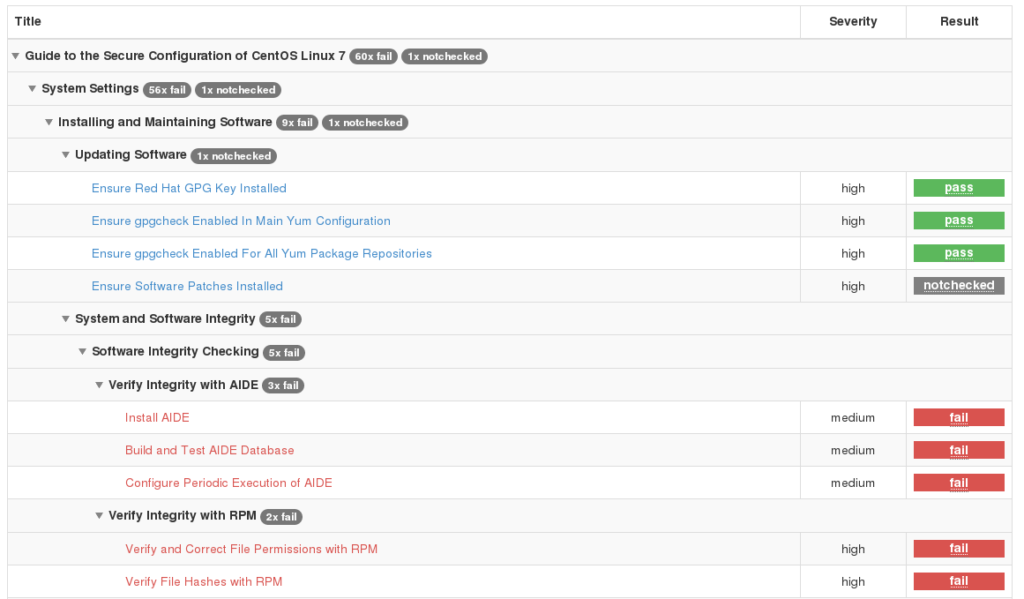Click high severity of gpgcheck All Yum Package Repositories
Image resolution: width=1024 pixels, height=599 pixels.
click(x=853, y=253)
